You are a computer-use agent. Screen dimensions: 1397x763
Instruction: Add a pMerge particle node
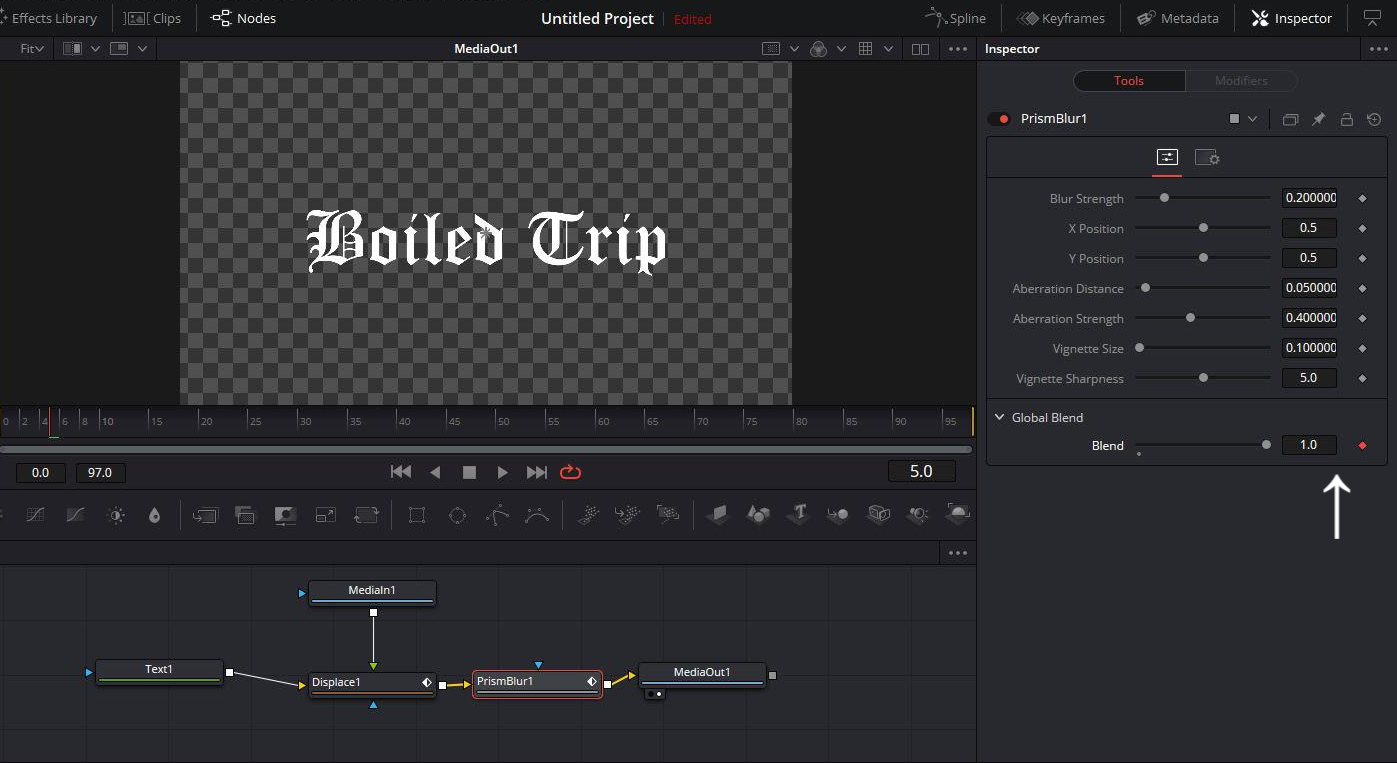click(x=628, y=515)
